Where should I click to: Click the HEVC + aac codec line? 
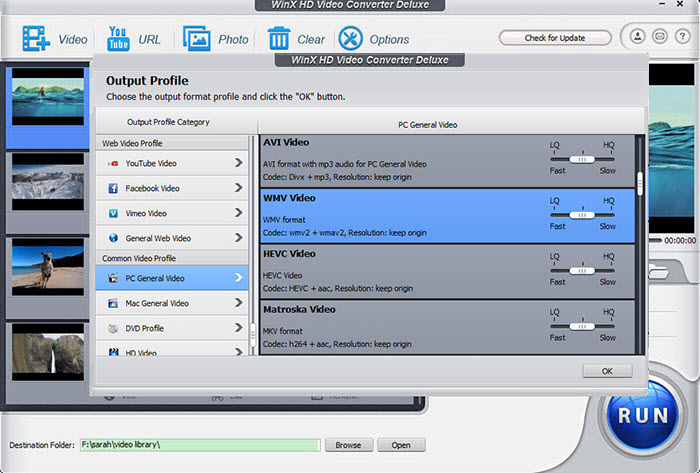[x=338, y=289]
